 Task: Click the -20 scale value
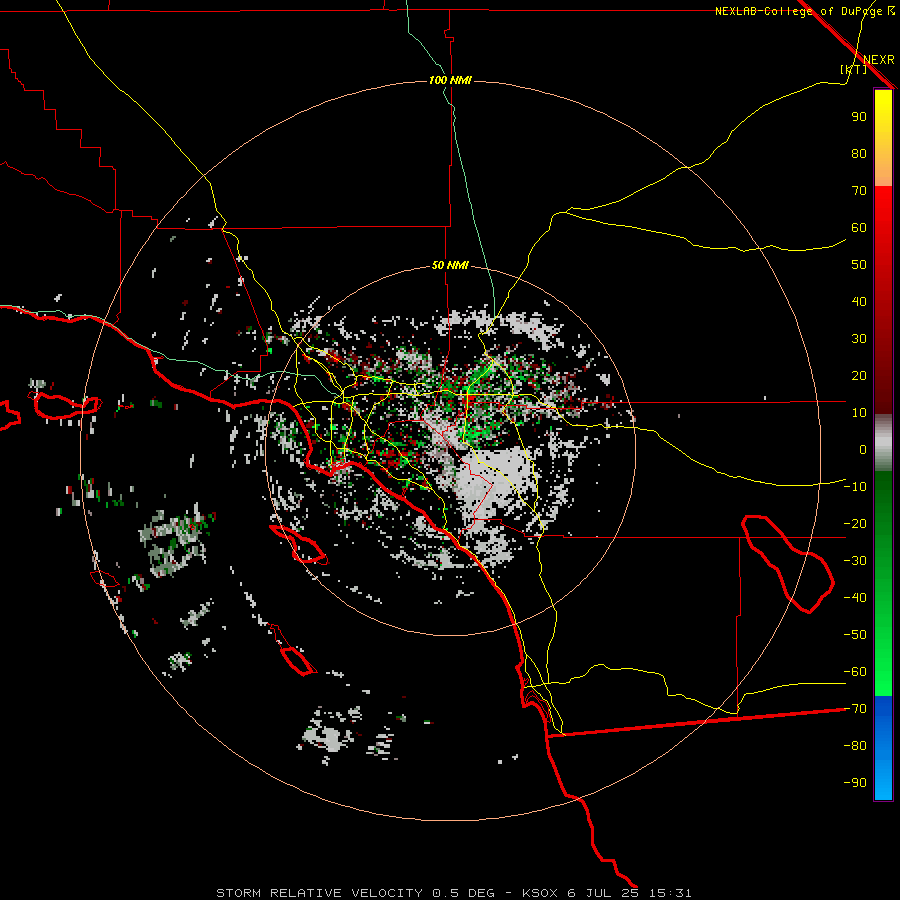pyautogui.click(x=855, y=524)
